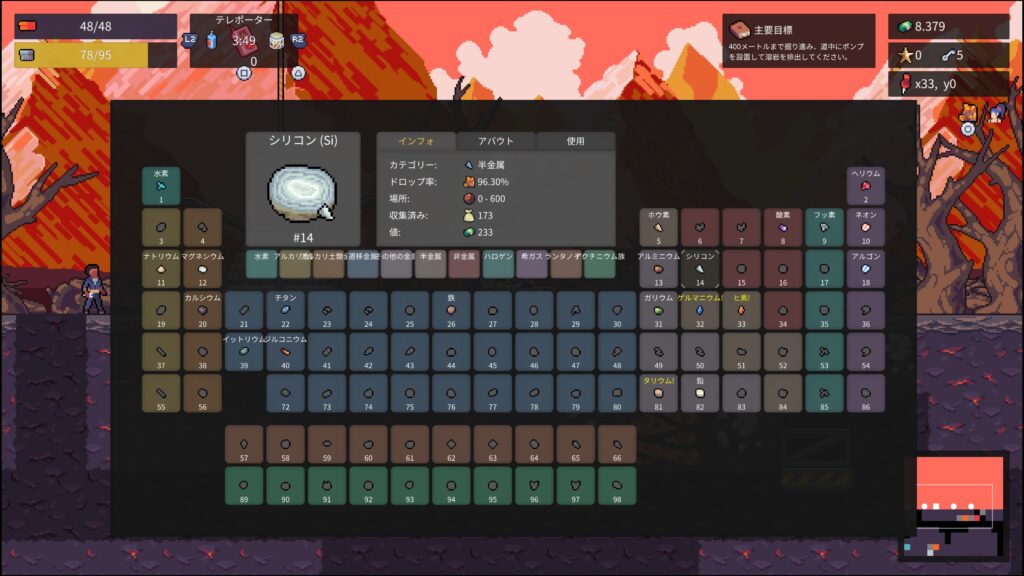Choose the Lead (鉛) element, number 82
The image size is (1024, 576).
coord(700,394)
